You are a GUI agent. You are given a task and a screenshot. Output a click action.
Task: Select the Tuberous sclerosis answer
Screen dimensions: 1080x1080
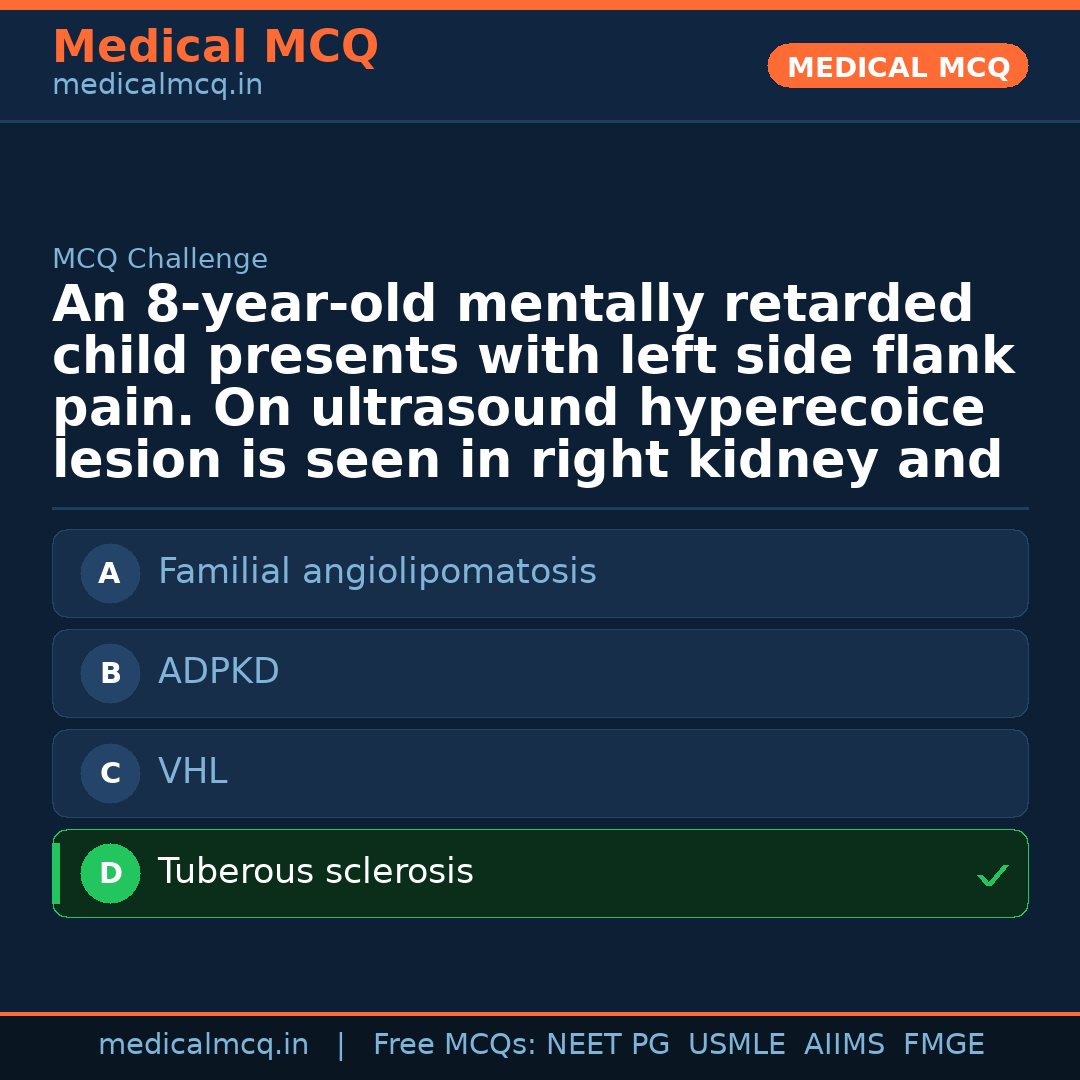(316, 872)
